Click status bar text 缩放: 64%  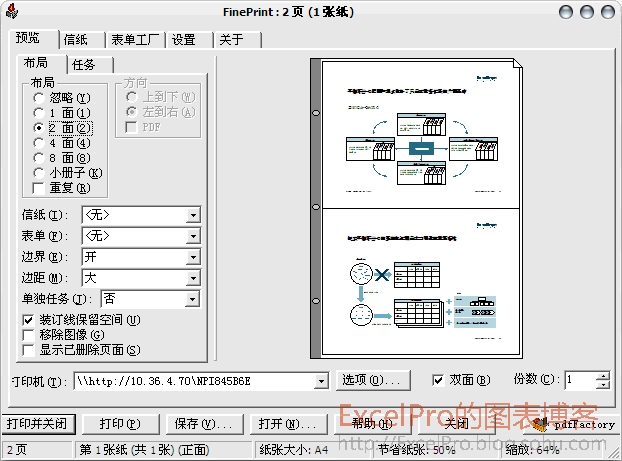coord(532,450)
